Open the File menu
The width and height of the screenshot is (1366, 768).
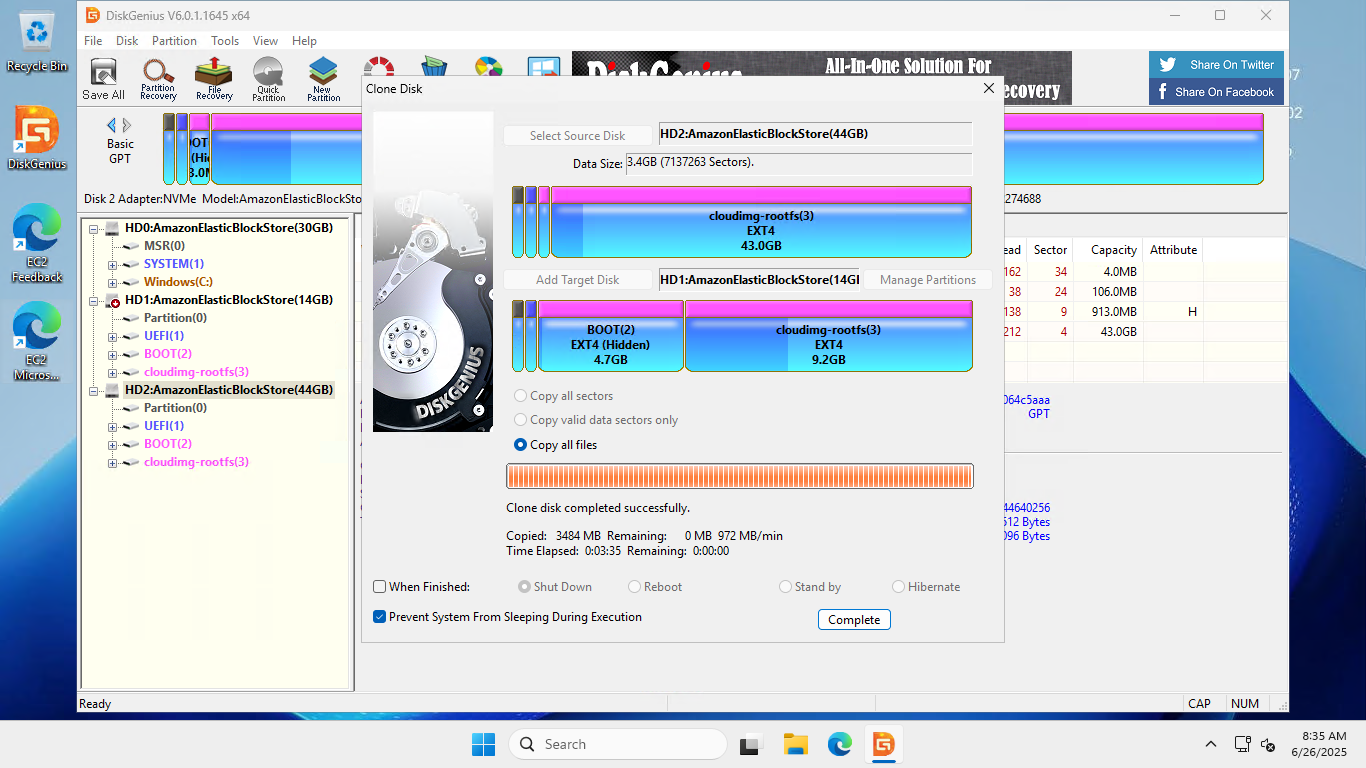[x=93, y=41]
